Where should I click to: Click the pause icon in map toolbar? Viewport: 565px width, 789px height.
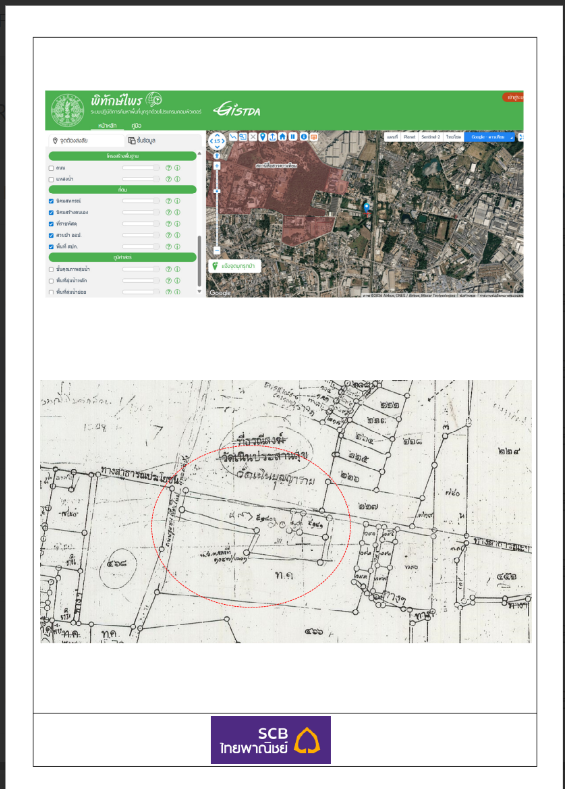pos(293,137)
